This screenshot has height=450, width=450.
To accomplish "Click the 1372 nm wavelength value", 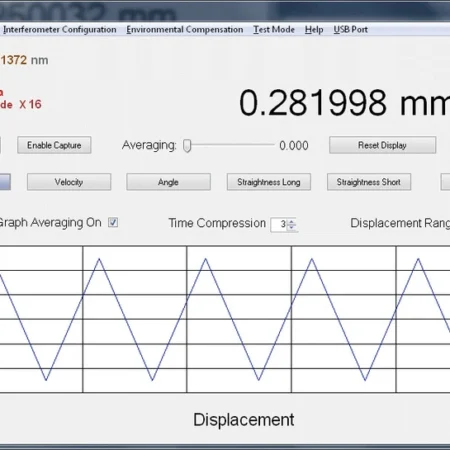I will [x=24, y=60].
